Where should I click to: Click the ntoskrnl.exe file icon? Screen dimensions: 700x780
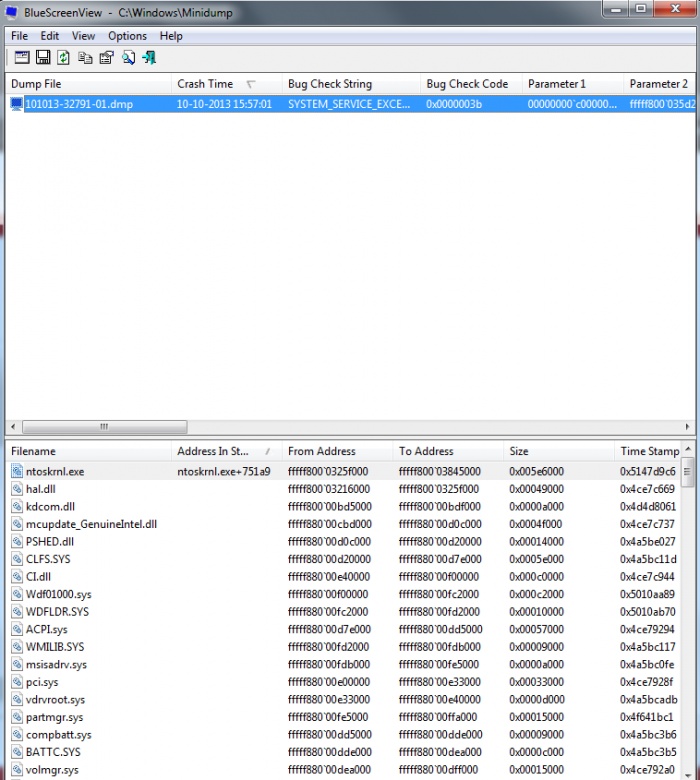(17, 471)
